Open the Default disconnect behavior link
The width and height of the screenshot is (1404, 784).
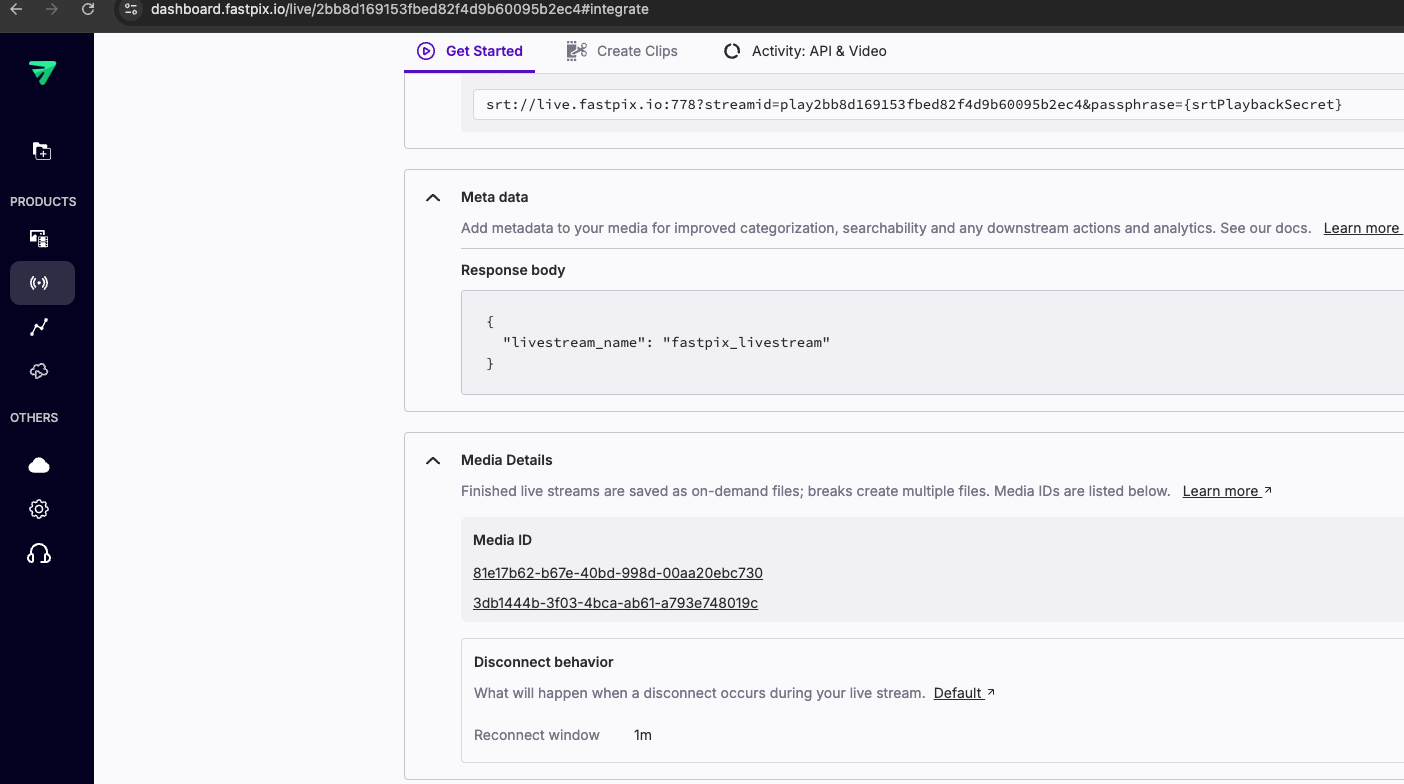958,693
